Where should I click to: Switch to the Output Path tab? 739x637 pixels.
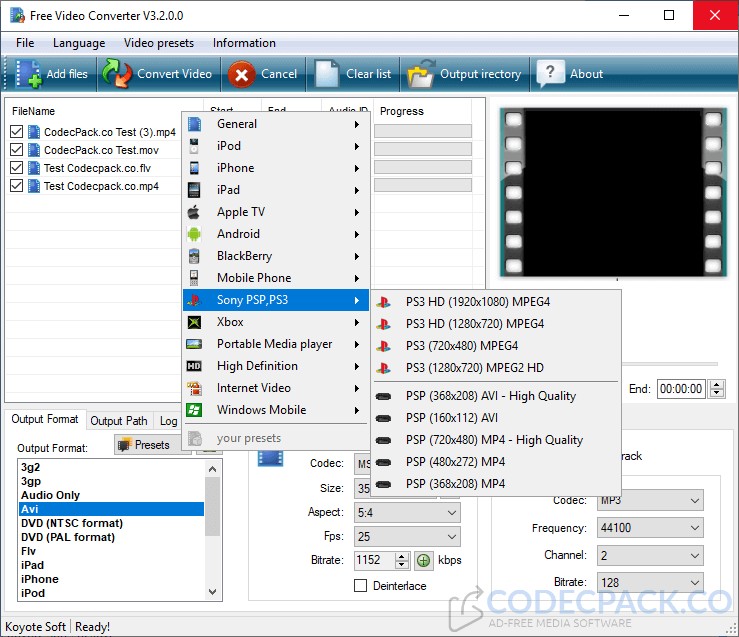(119, 421)
